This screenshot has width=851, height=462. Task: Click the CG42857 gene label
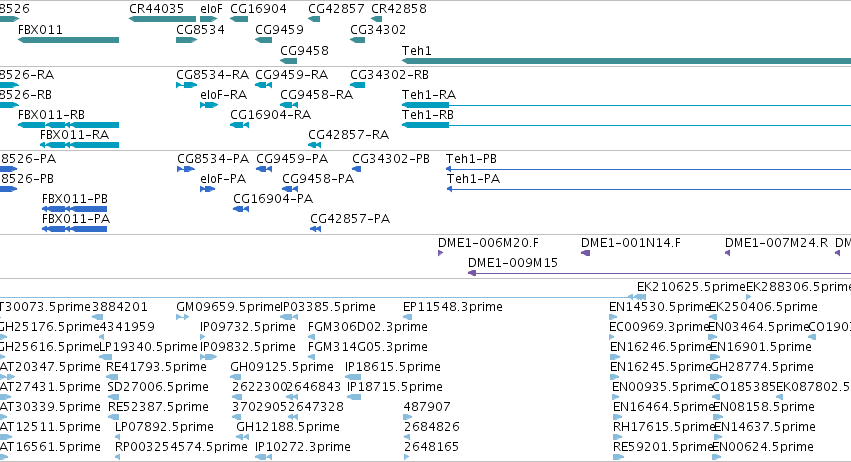[x=336, y=9]
